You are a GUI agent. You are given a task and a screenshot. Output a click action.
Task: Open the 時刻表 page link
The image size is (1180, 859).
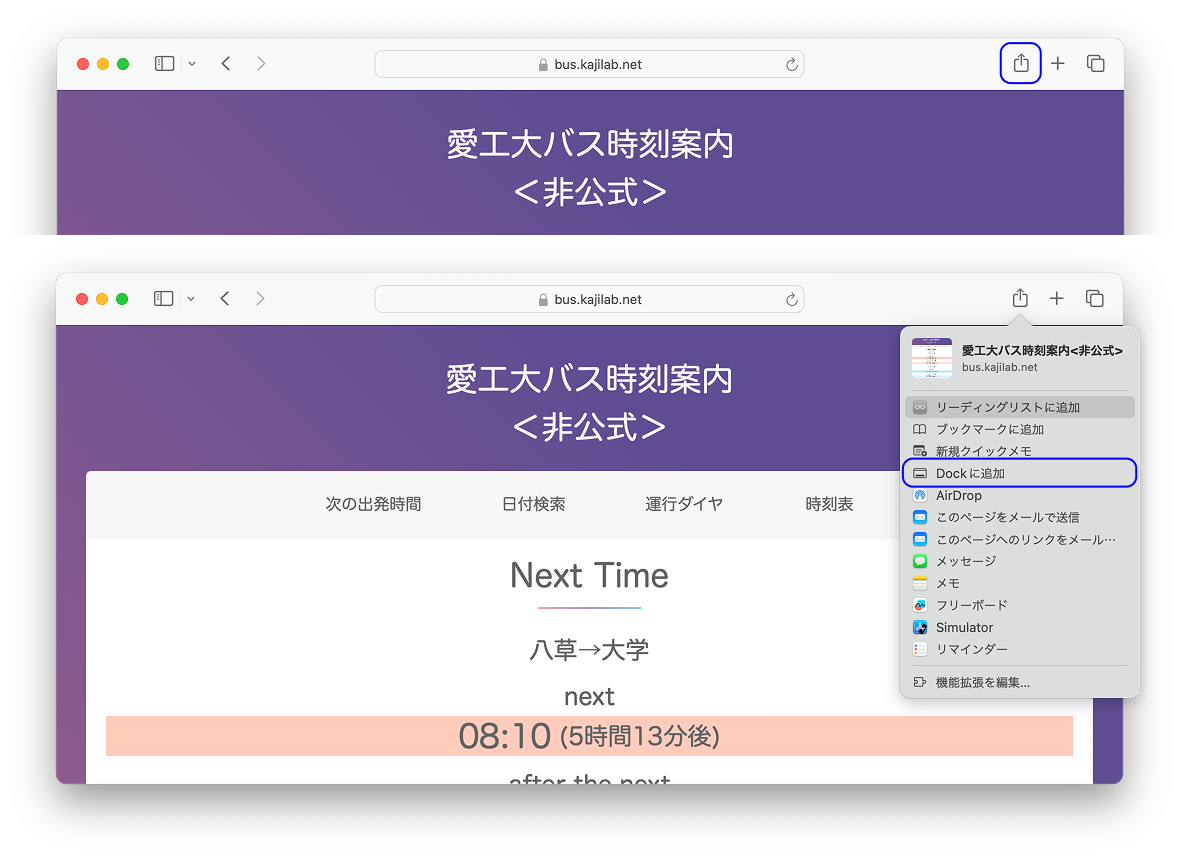coord(829,504)
